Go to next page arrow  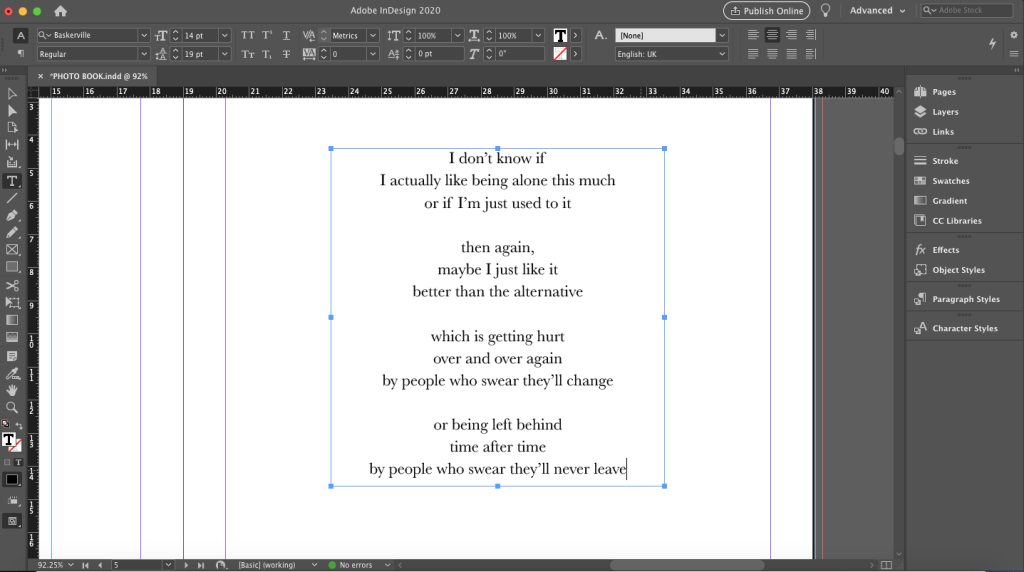[186, 565]
